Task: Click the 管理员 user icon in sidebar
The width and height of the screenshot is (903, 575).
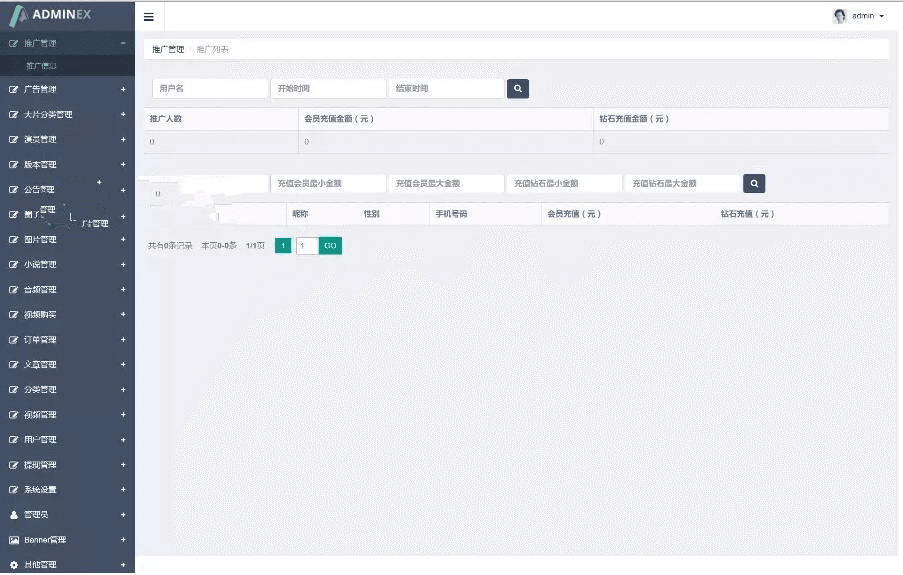Action: coord(14,515)
